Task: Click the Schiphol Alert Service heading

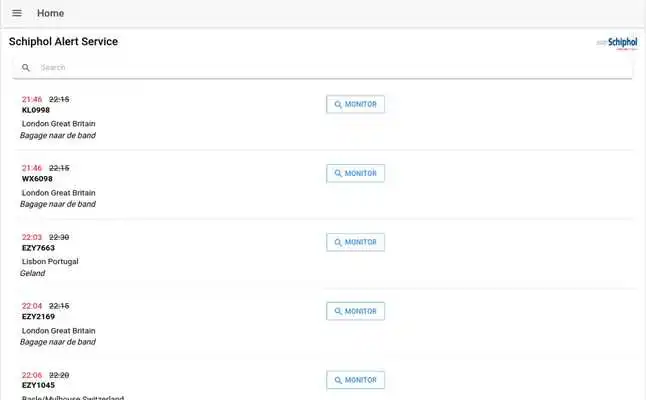Action: 63,42
